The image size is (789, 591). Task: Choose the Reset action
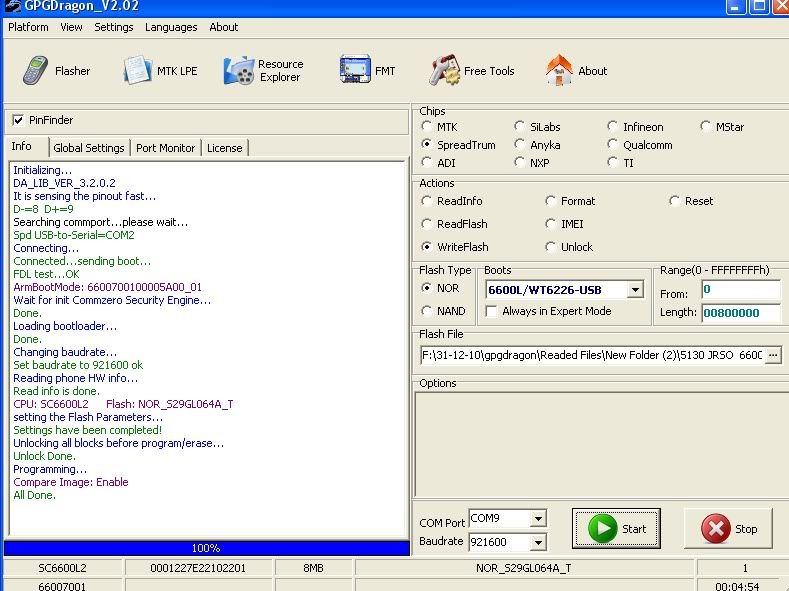click(674, 201)
